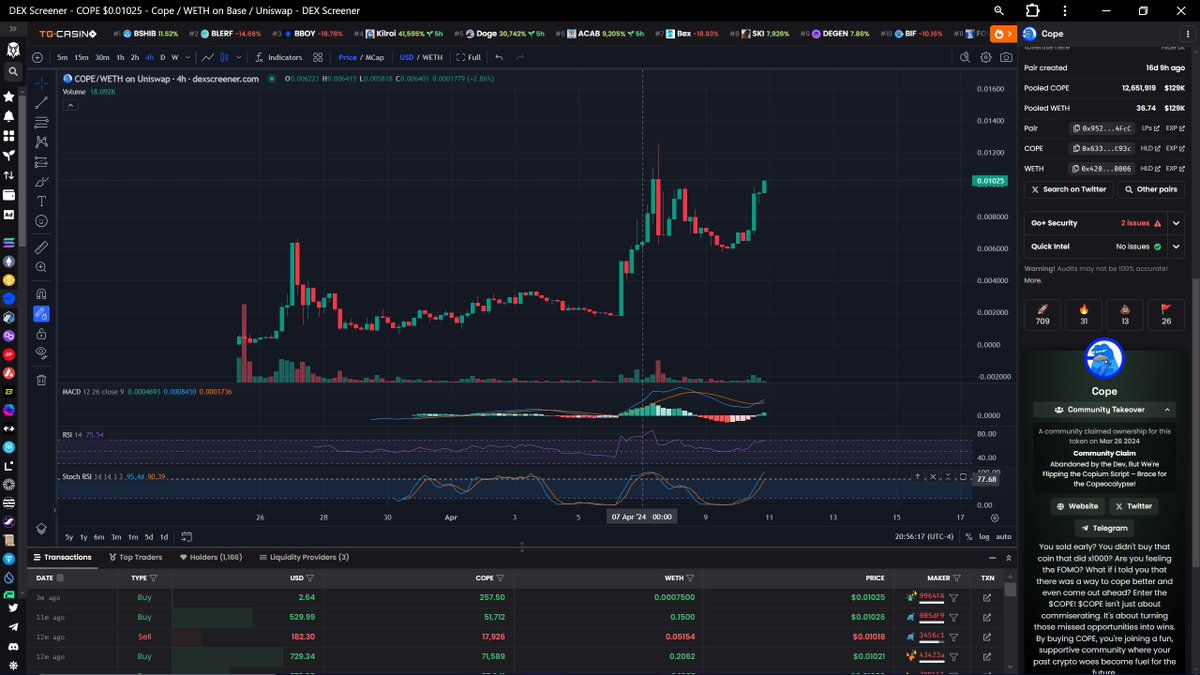Select the 1h timeframe

[x=120, y=57]
